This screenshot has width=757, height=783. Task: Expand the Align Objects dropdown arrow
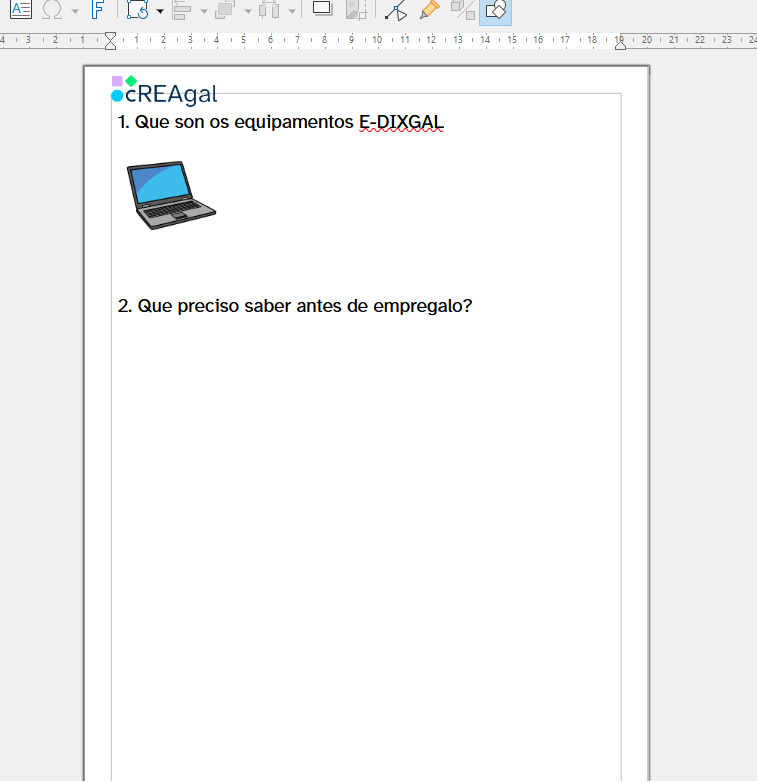[x=204, y=11]
